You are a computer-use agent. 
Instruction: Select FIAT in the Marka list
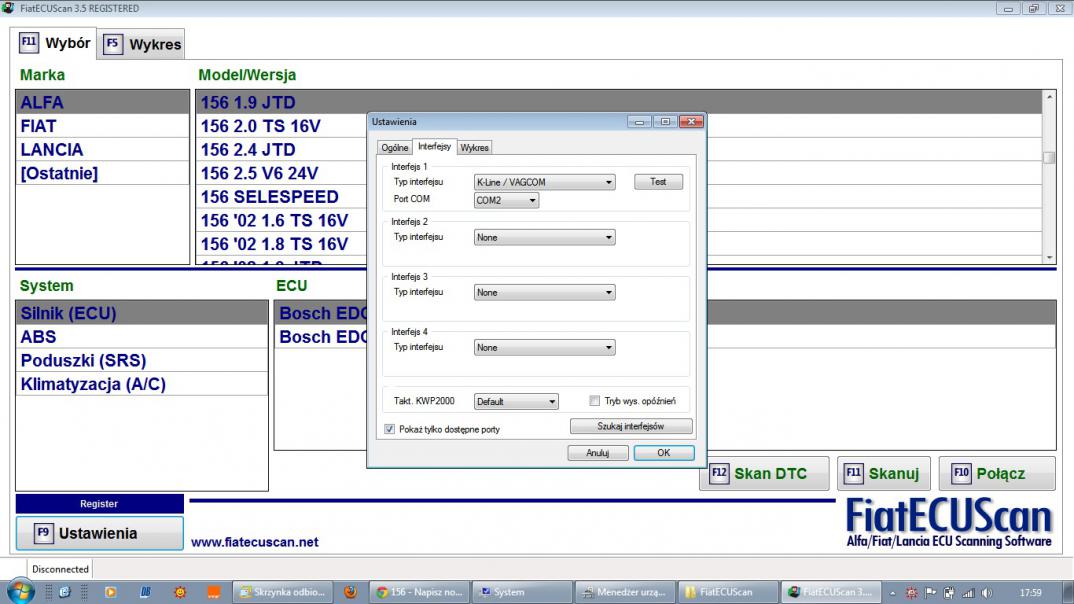[103, 126]
